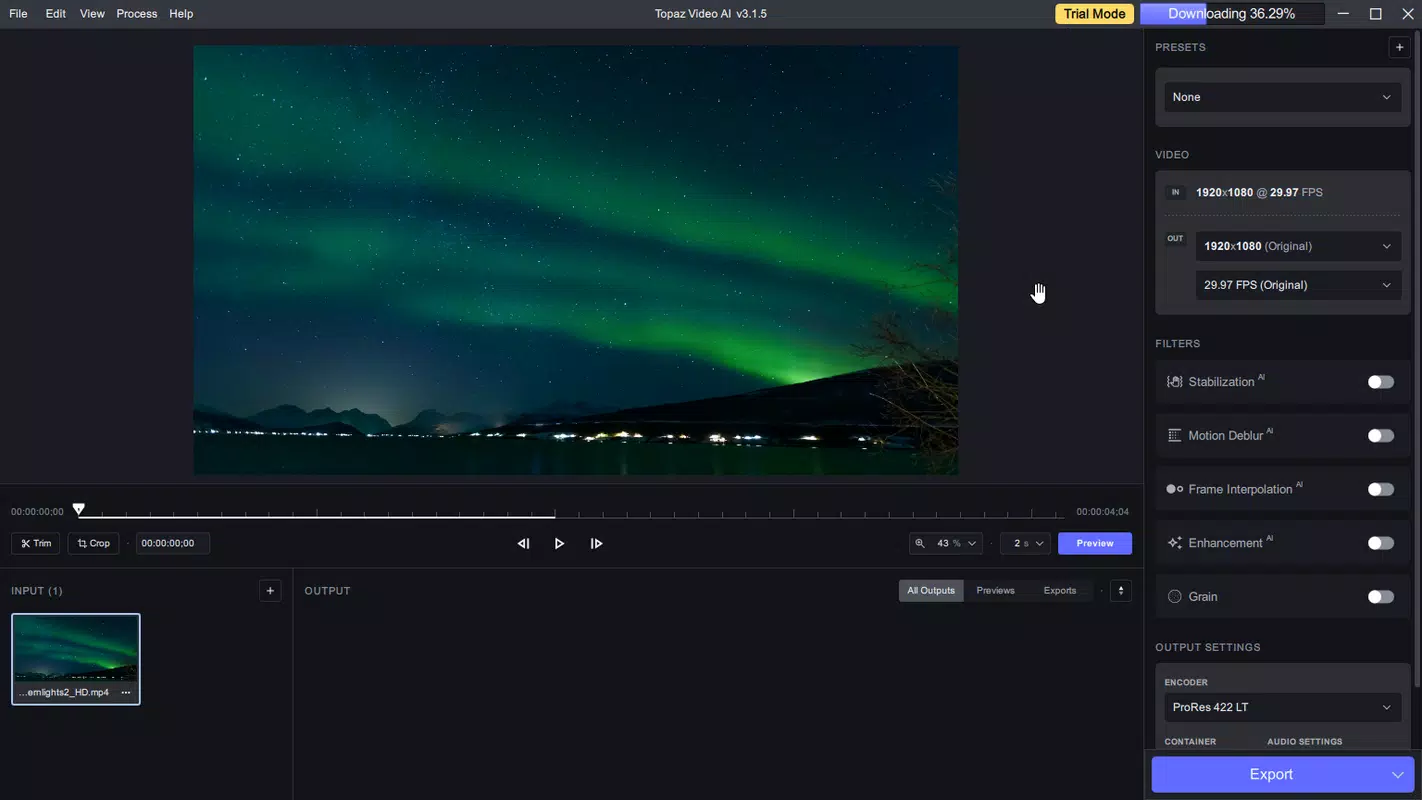The width and height of the screenshot is (1422, 800).
Task: Open the Process menu
Action: coord(136,13)
